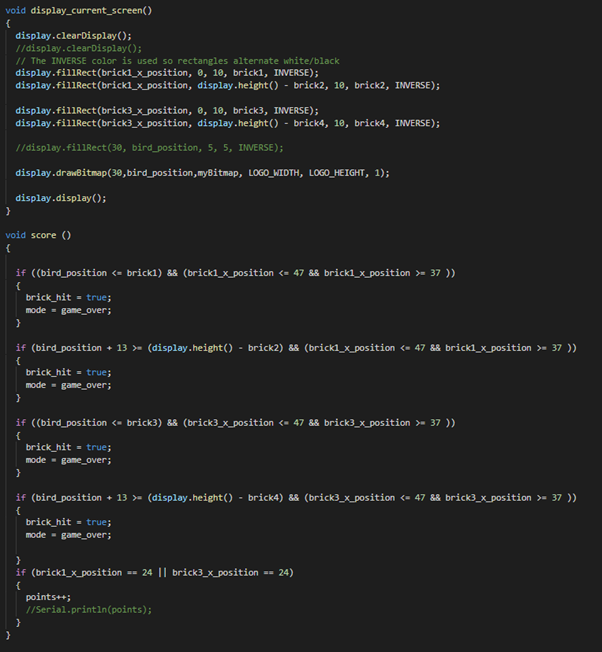Screen dimensions: 602x652
Task: Click the fillRect line ending 'brick4, INVERSE);'
Action: pos(228,123)
